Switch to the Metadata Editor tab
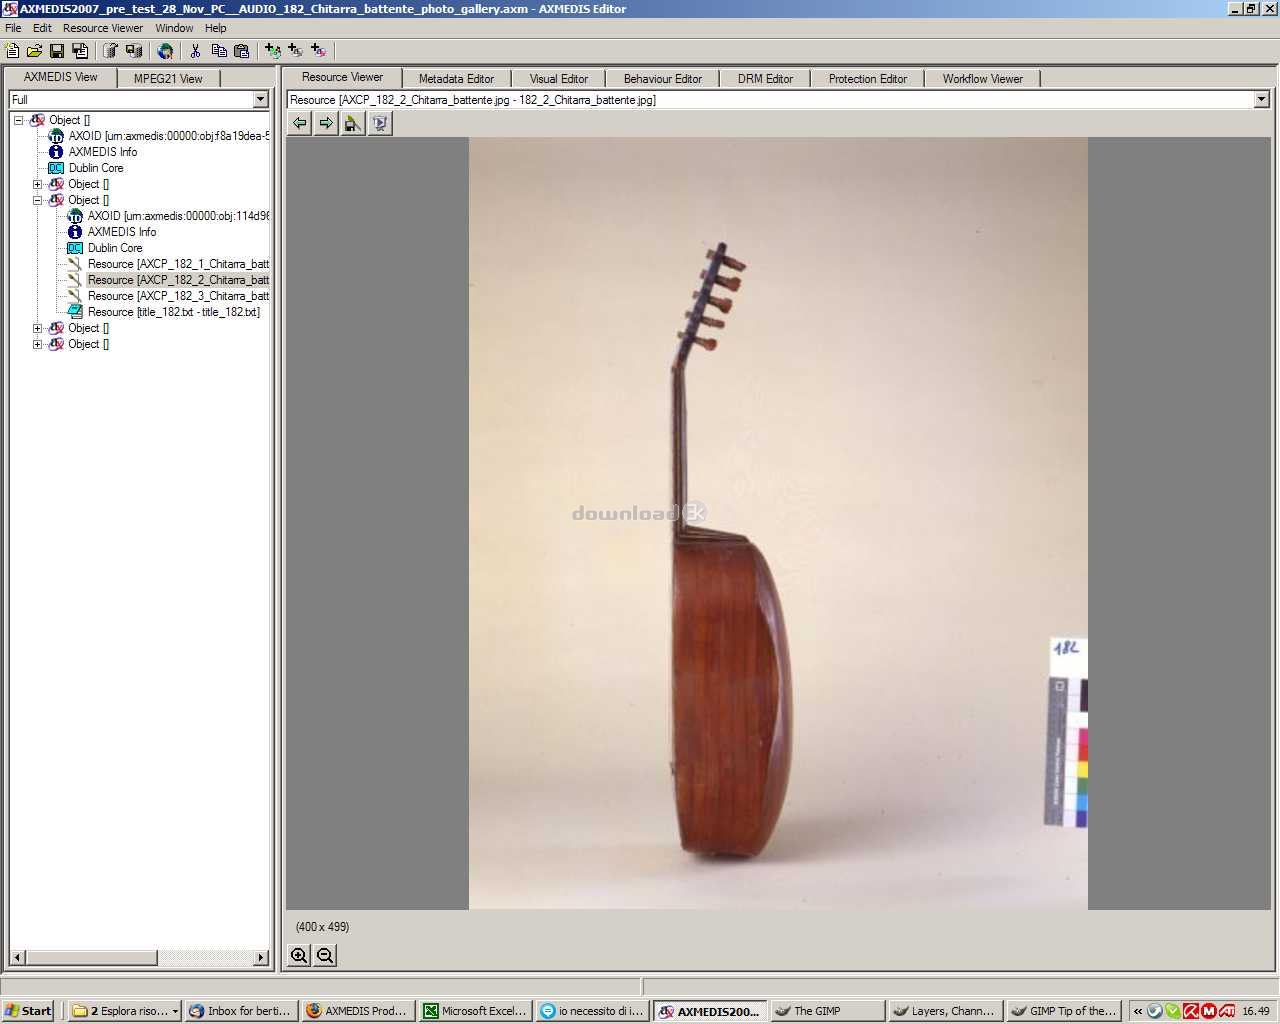 456,78
